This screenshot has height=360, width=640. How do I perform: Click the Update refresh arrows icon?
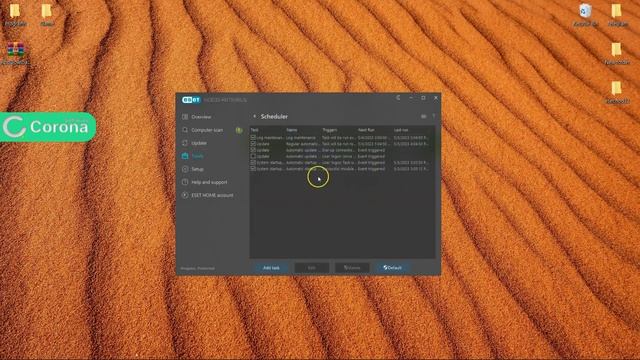click(x=185, y=143)
